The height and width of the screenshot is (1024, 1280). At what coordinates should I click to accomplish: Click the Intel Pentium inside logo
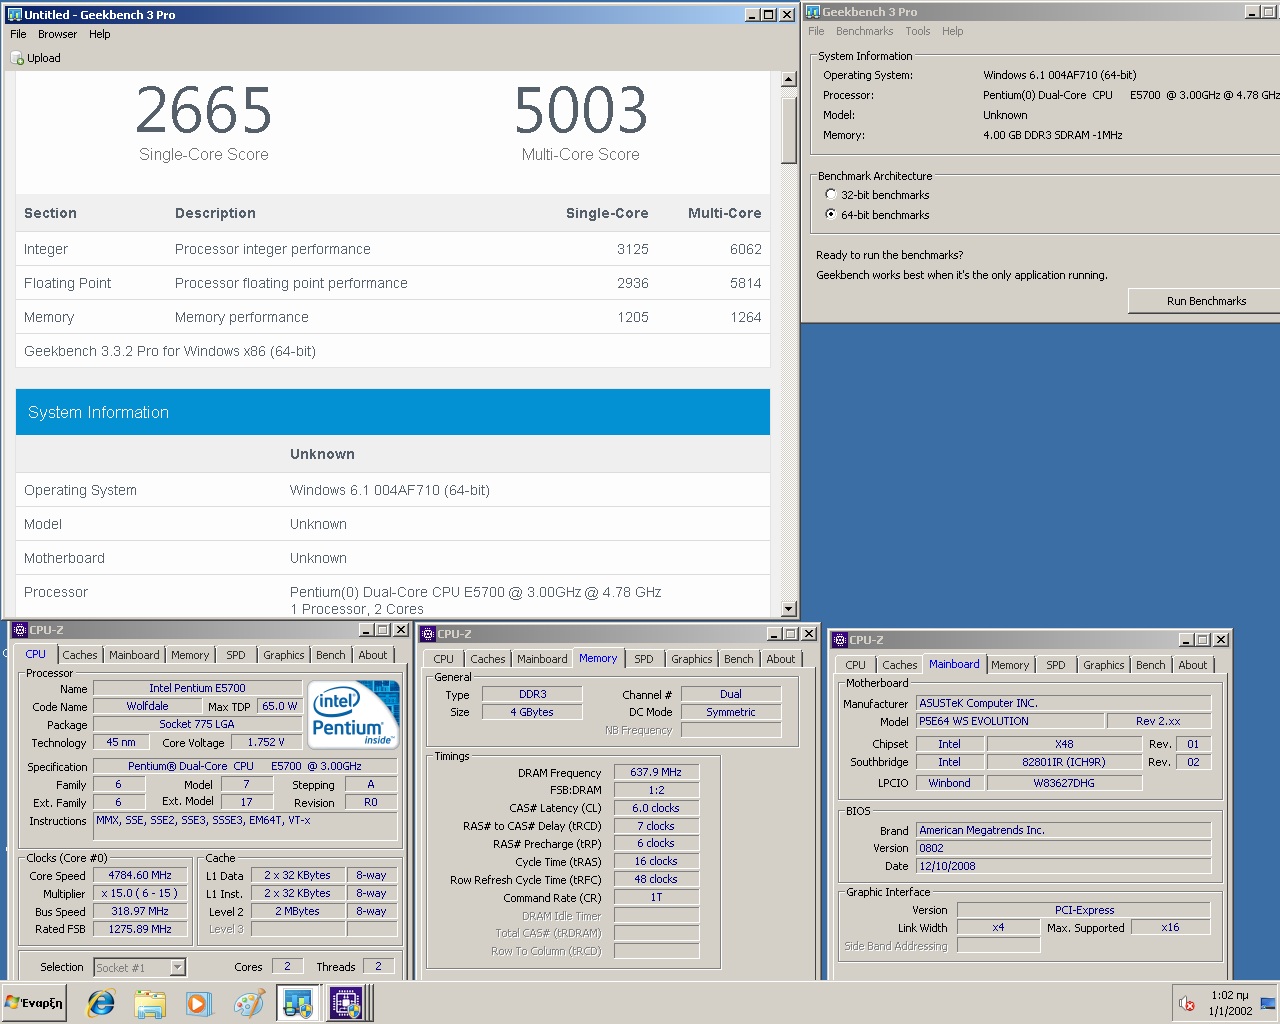[354, 714]
